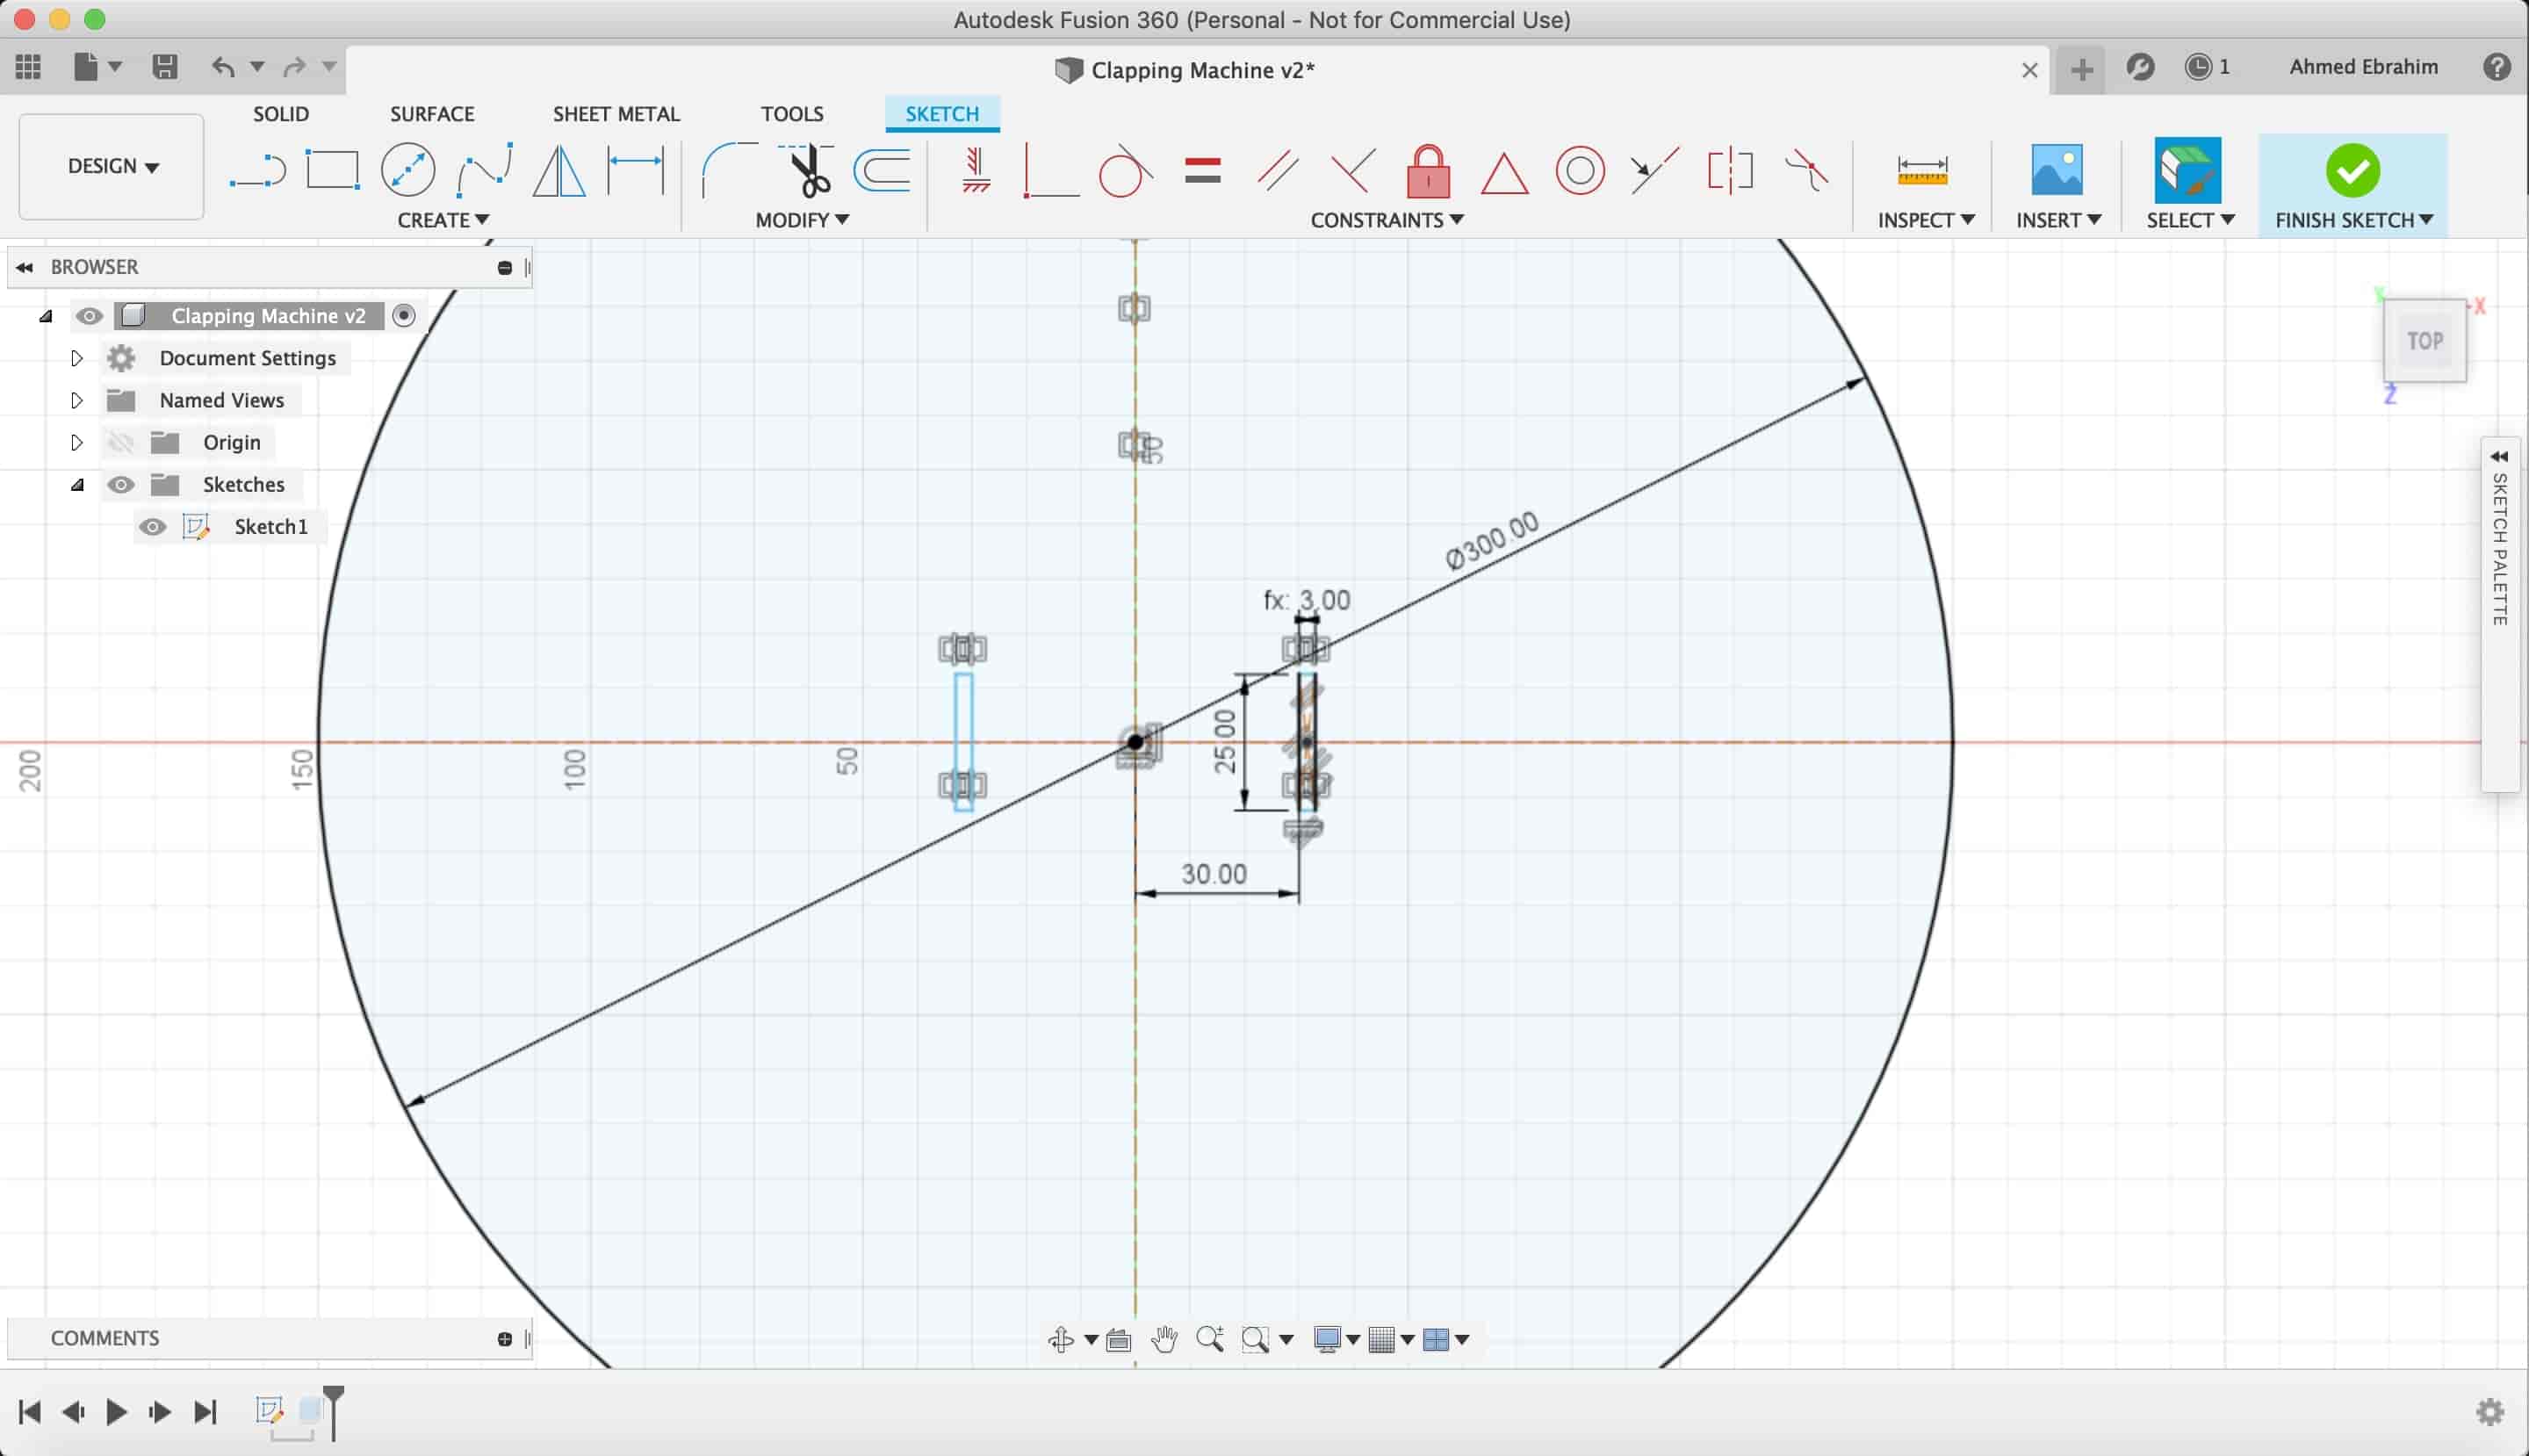The height and width of the screenshot is (1456, 2529).
Task: Open the Data Panel grid icon
Action: [x=28, y=67]
